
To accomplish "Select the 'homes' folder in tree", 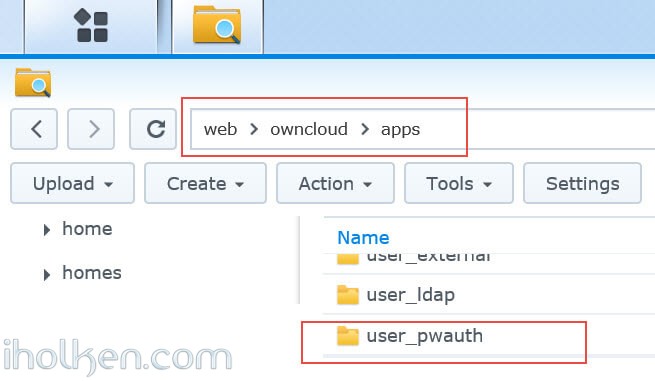I will click(92, 273).
